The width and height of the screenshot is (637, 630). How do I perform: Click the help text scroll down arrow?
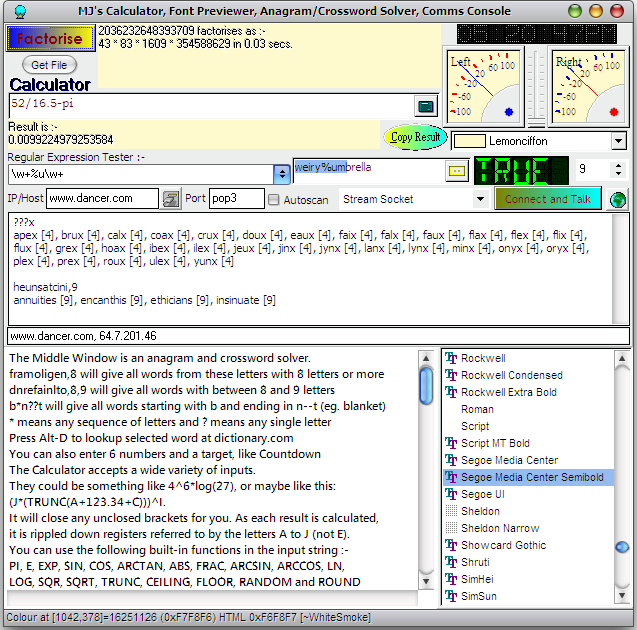[x=426, y=581]
